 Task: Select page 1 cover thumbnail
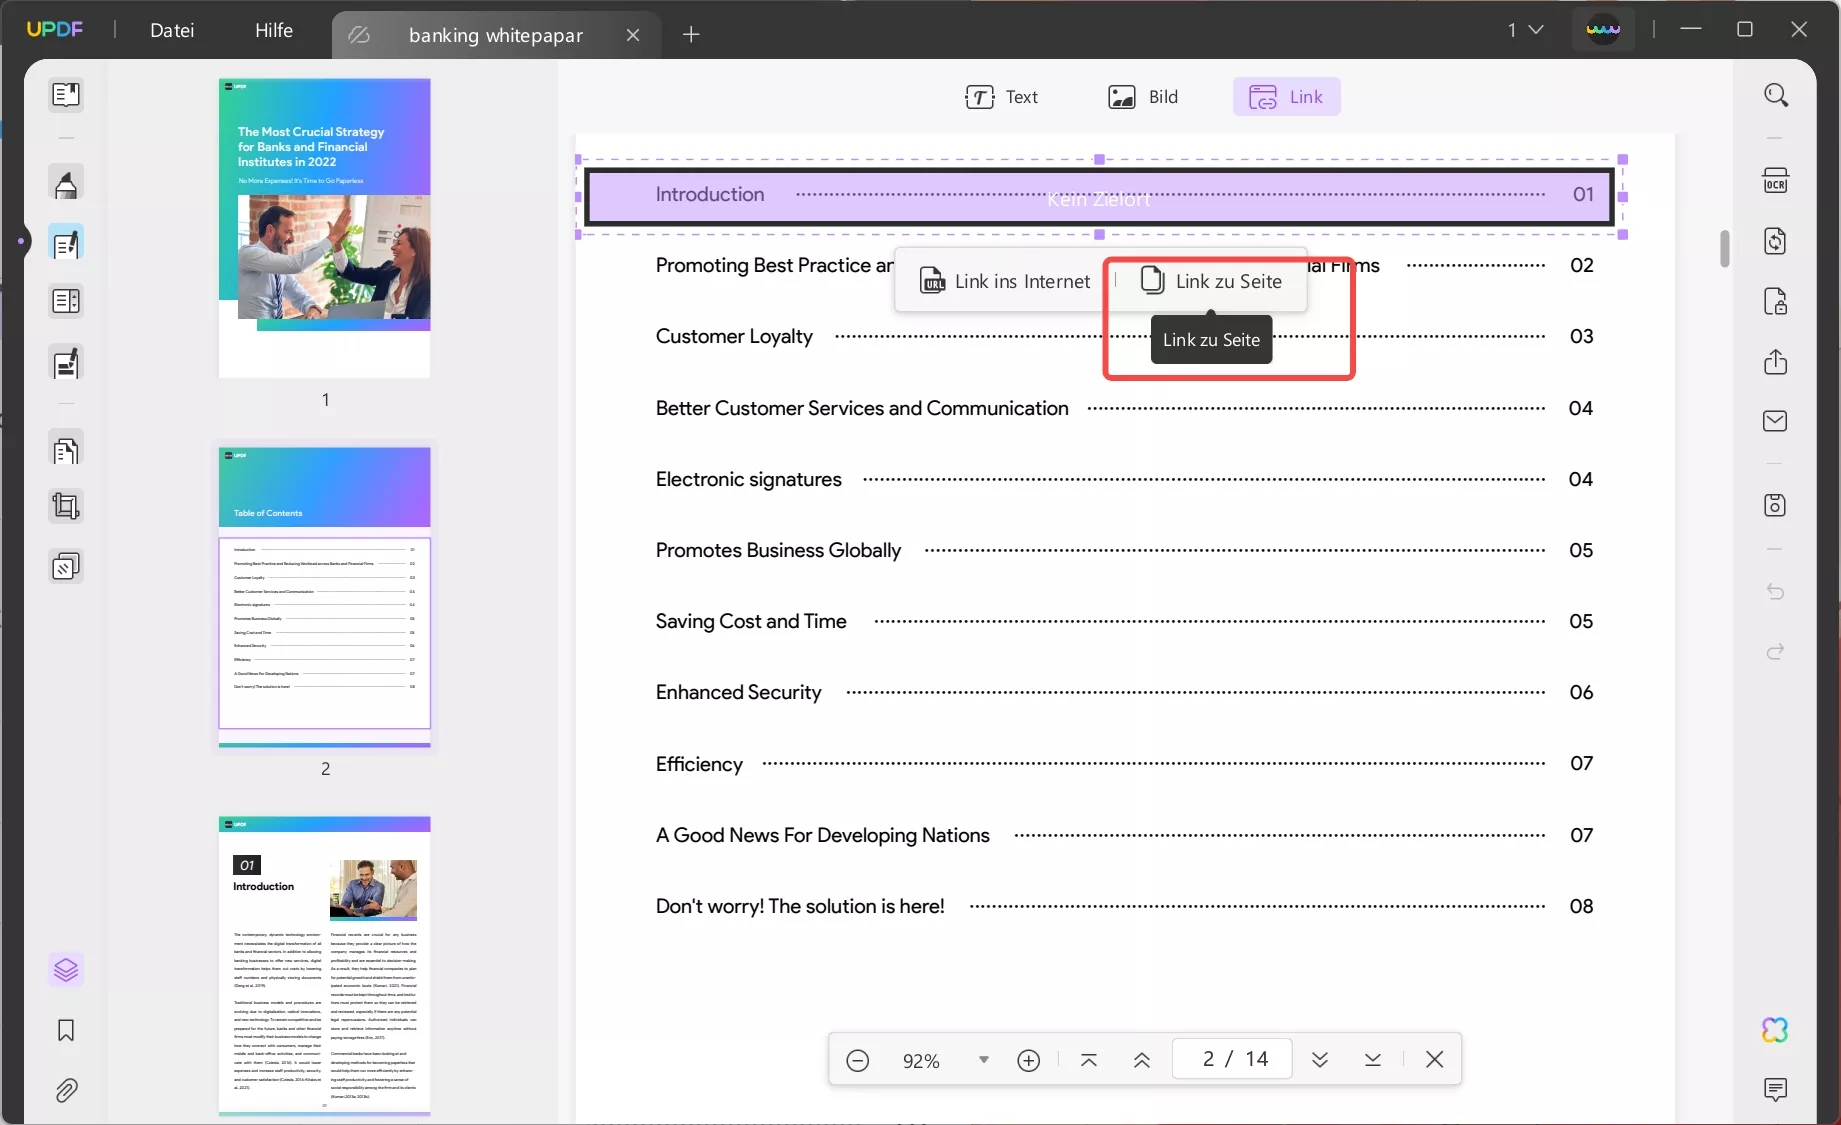(x=325, y=228)
